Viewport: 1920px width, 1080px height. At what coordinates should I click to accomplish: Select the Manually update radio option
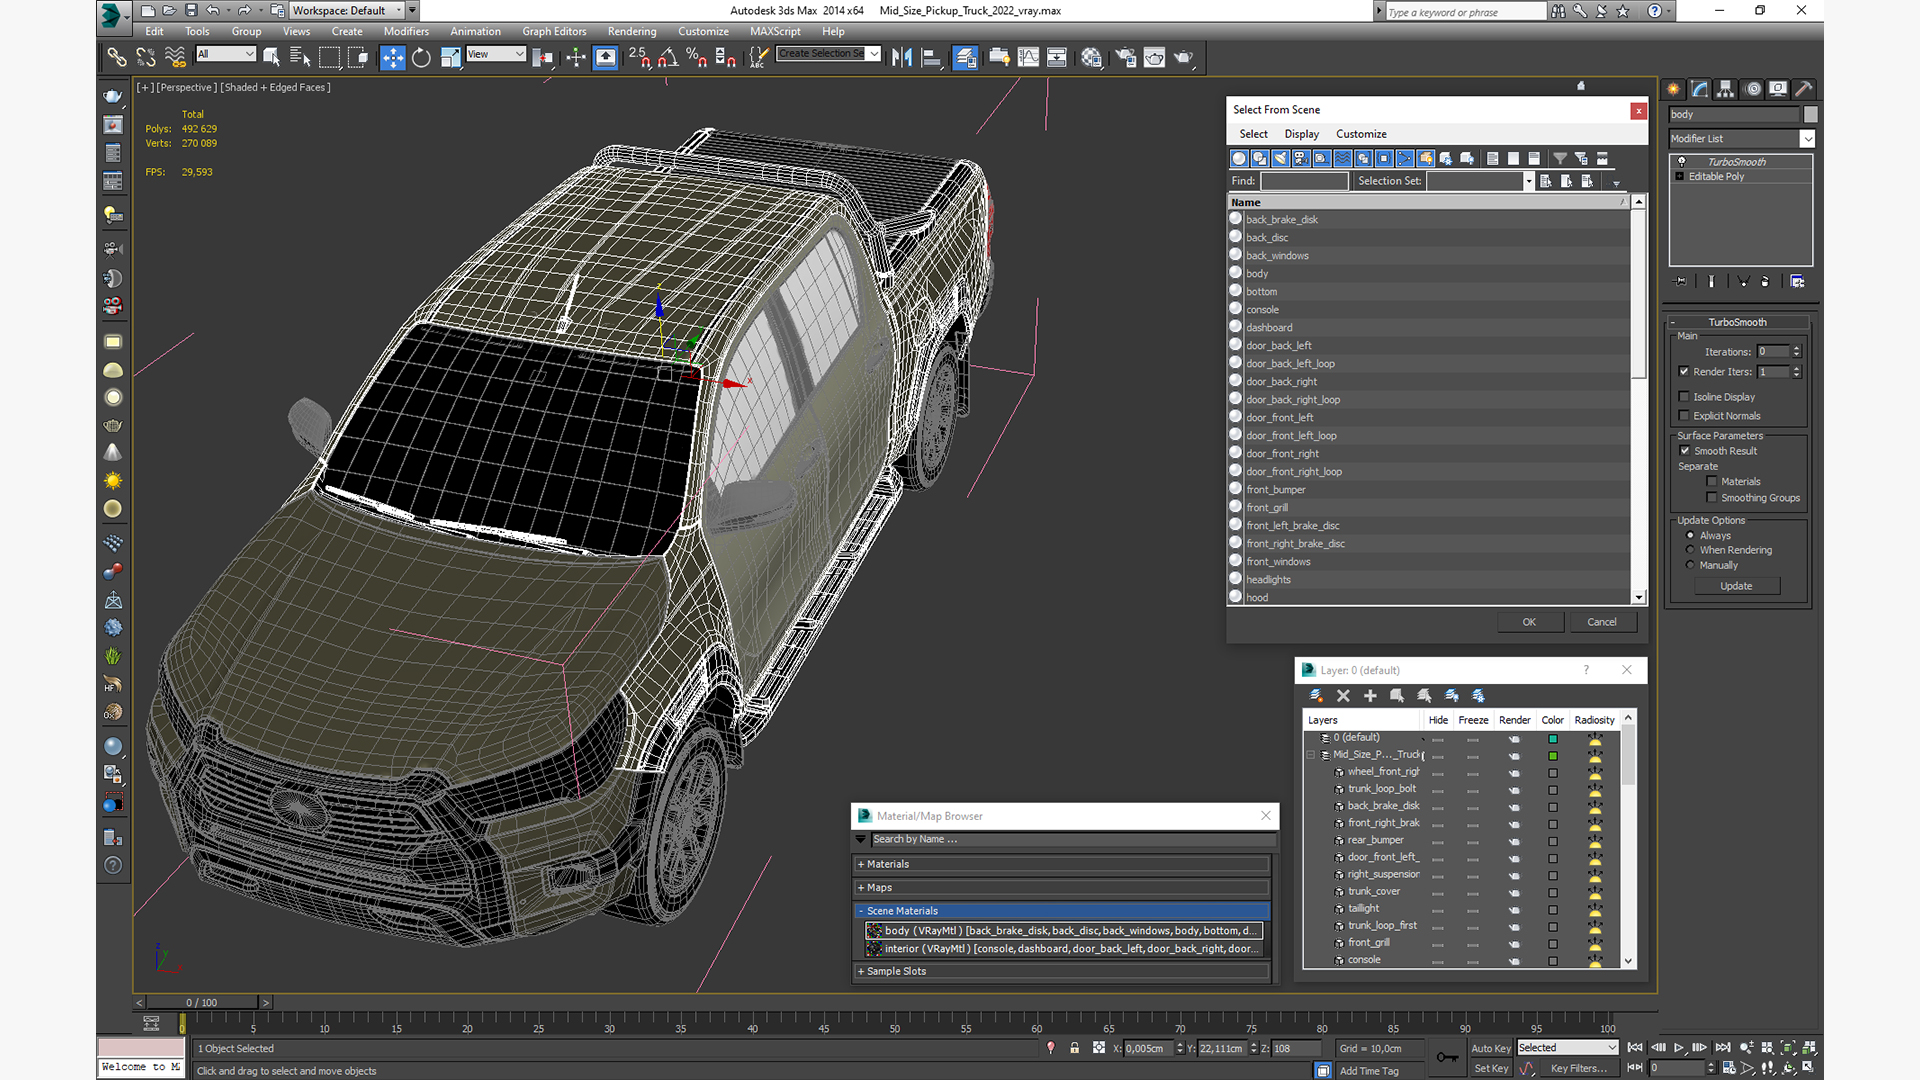1690,565
